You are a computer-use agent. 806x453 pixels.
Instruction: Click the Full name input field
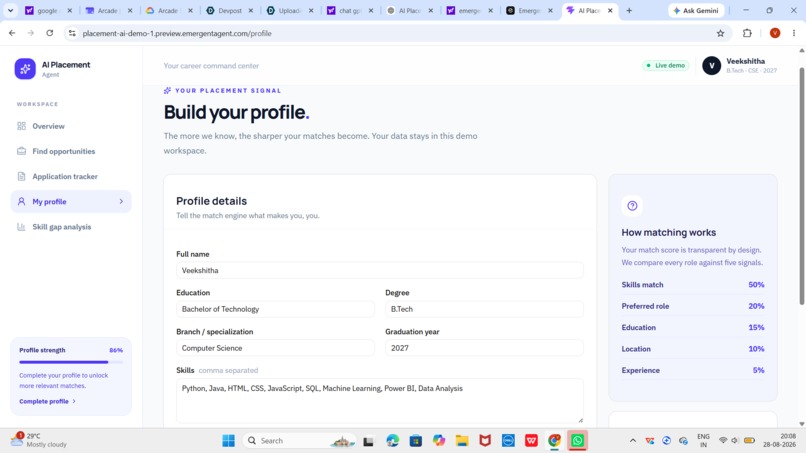(380, 270)
